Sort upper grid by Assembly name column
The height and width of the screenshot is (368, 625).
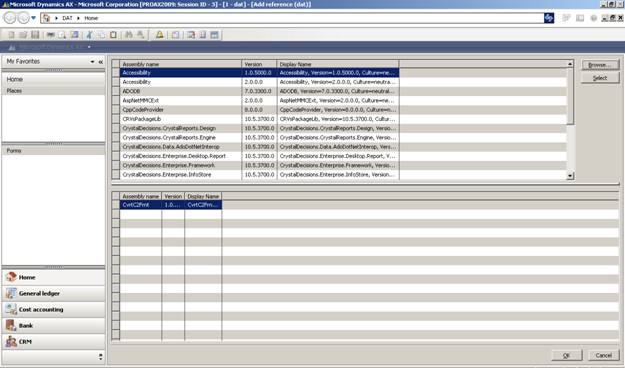181,64
